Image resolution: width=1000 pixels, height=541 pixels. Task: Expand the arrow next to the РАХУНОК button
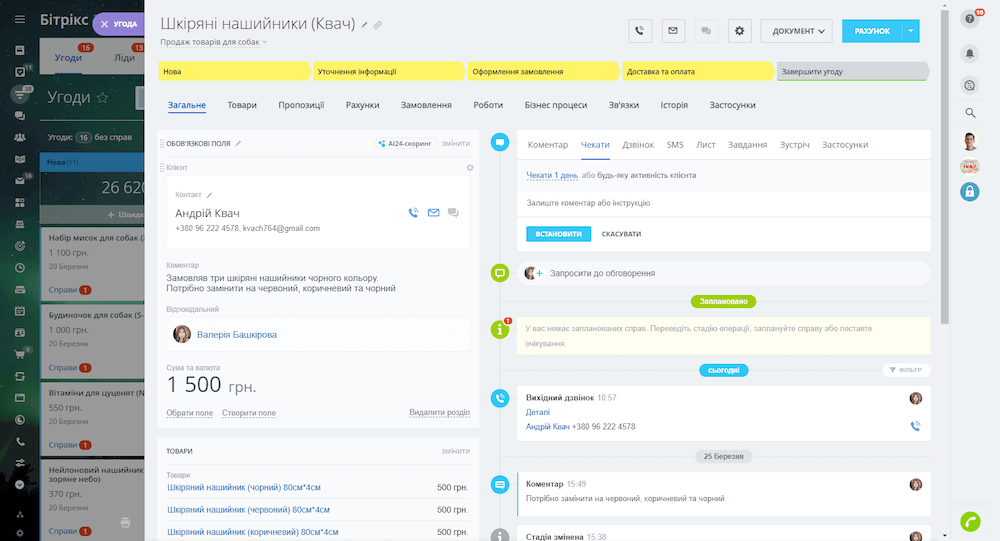[910, 31]
